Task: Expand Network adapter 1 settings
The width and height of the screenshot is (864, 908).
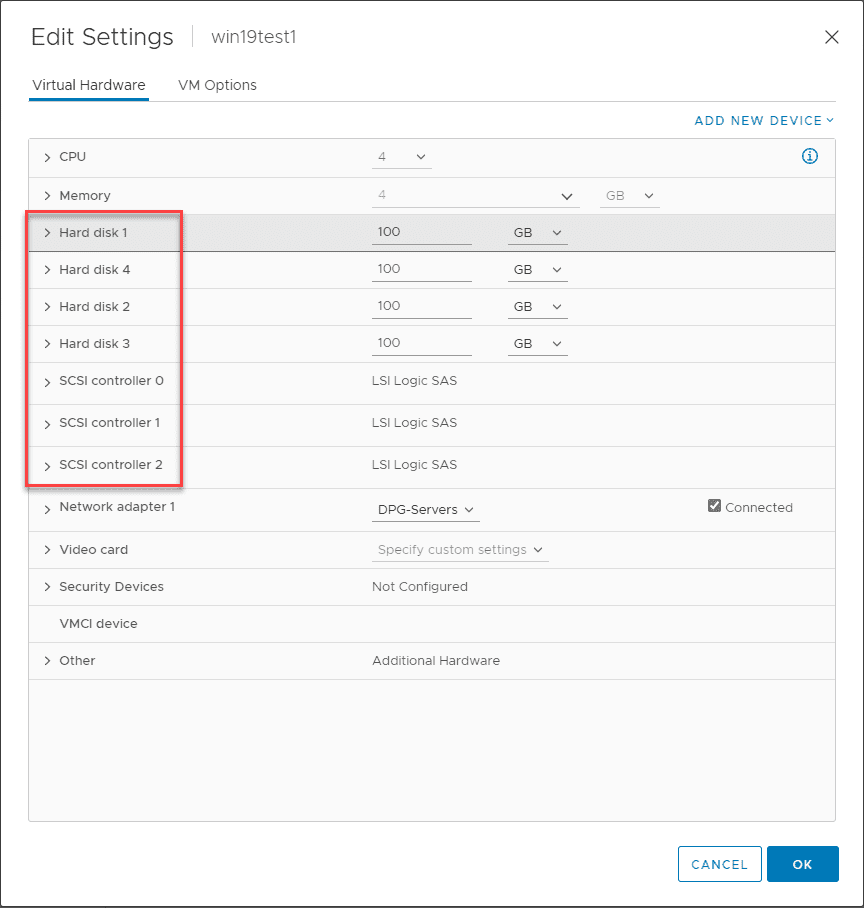Action: point(47,508)
